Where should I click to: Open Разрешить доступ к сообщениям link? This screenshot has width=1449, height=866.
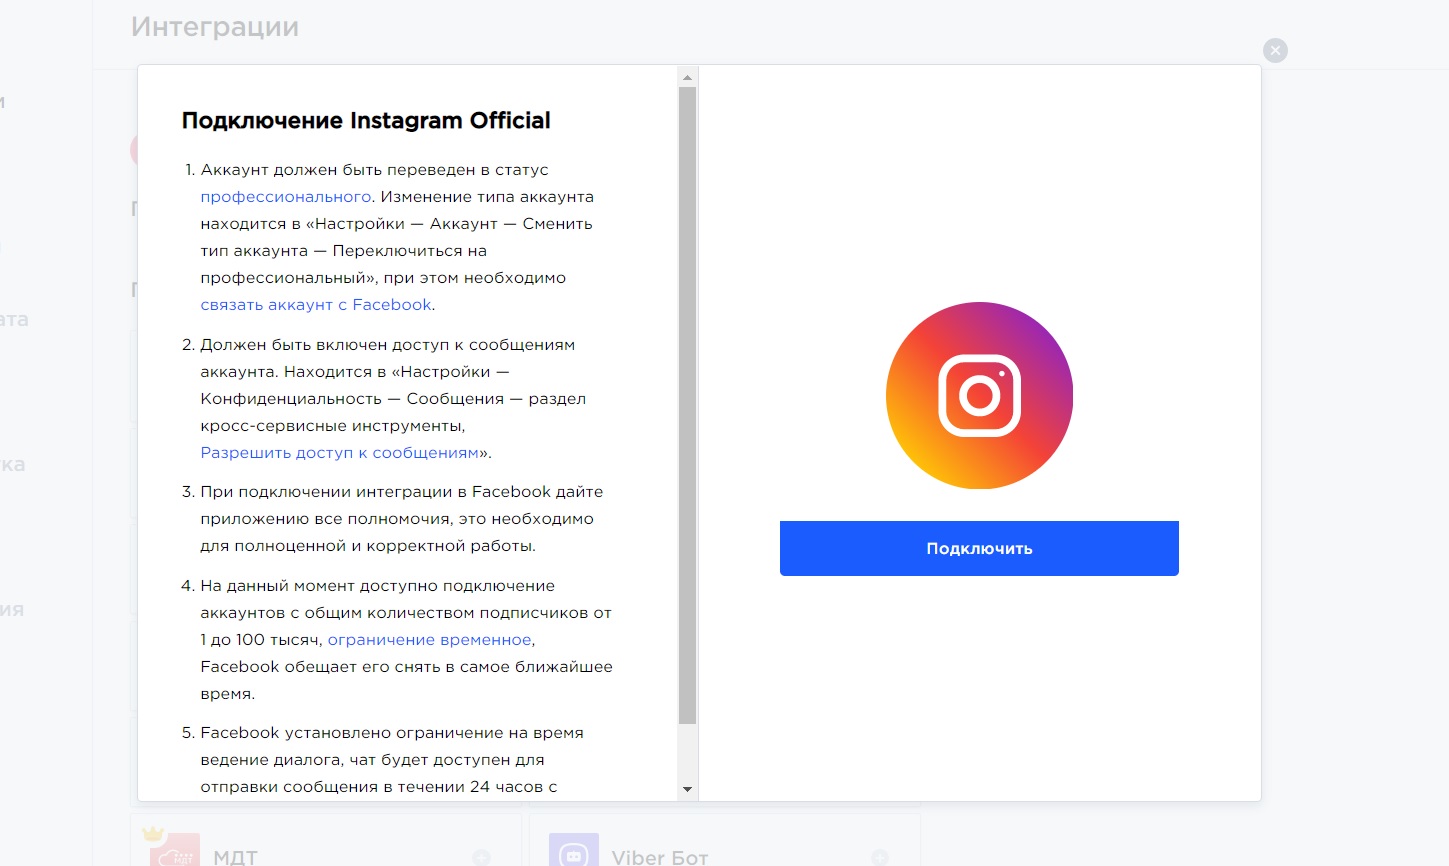(339, 453)
